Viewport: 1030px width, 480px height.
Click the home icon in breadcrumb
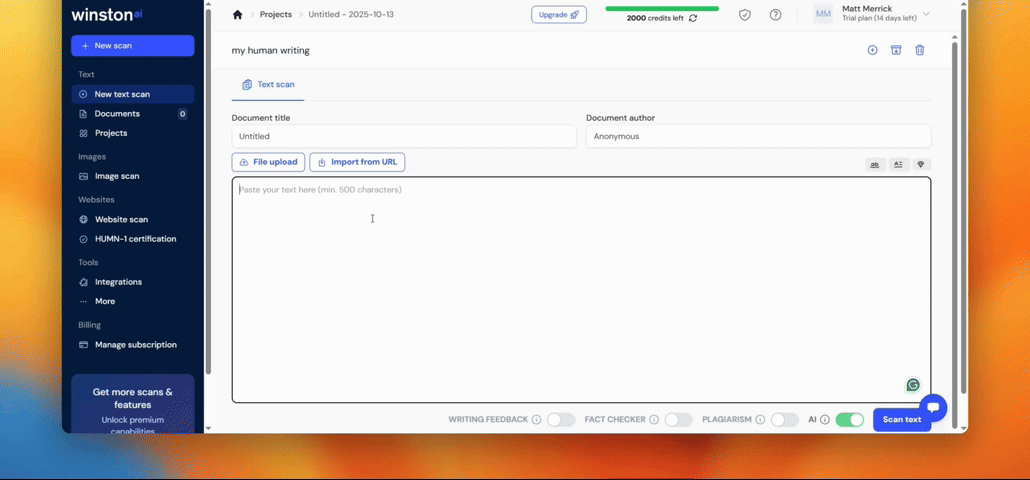[237, 14]
